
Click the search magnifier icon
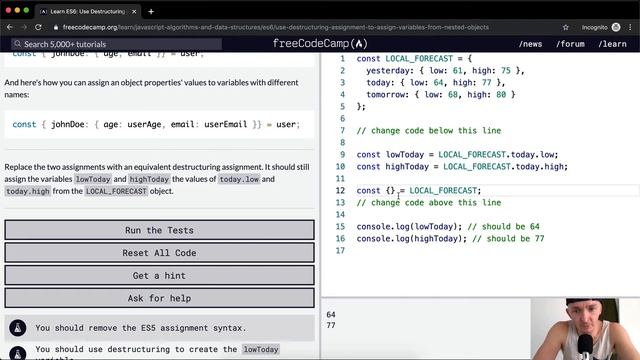(x=17, y=44)
